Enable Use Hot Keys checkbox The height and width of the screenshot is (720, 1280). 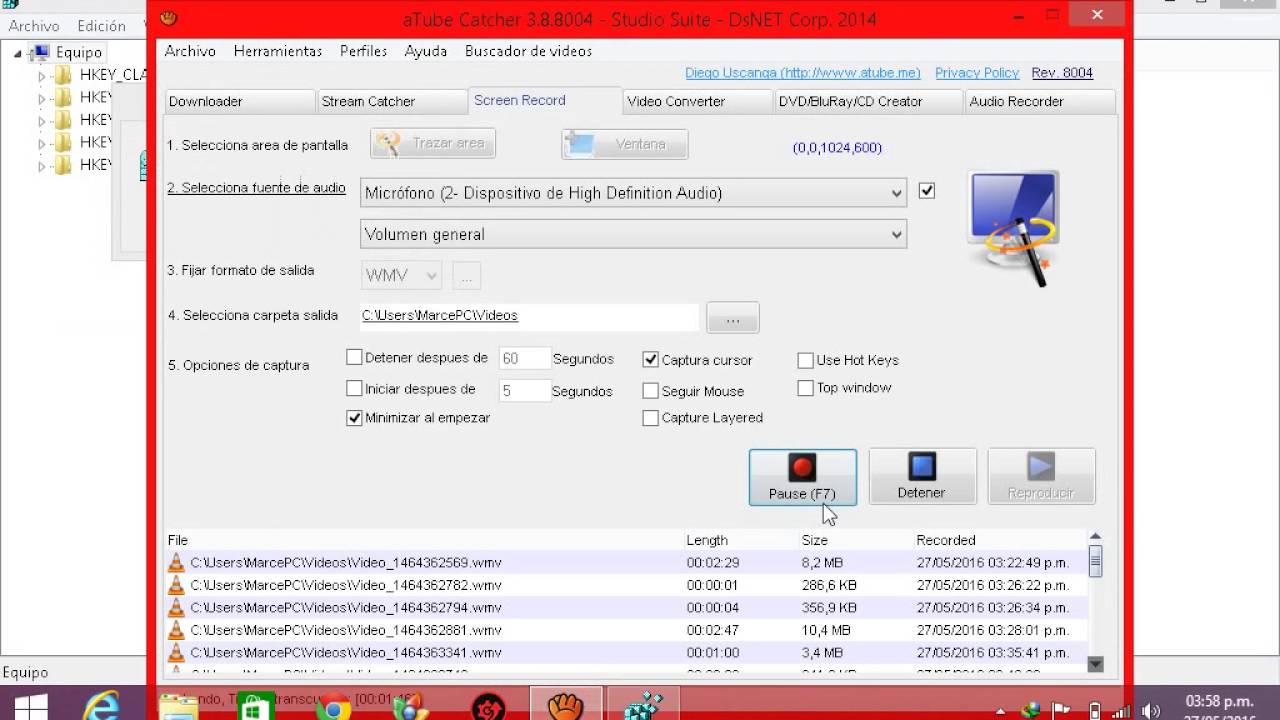805,360
